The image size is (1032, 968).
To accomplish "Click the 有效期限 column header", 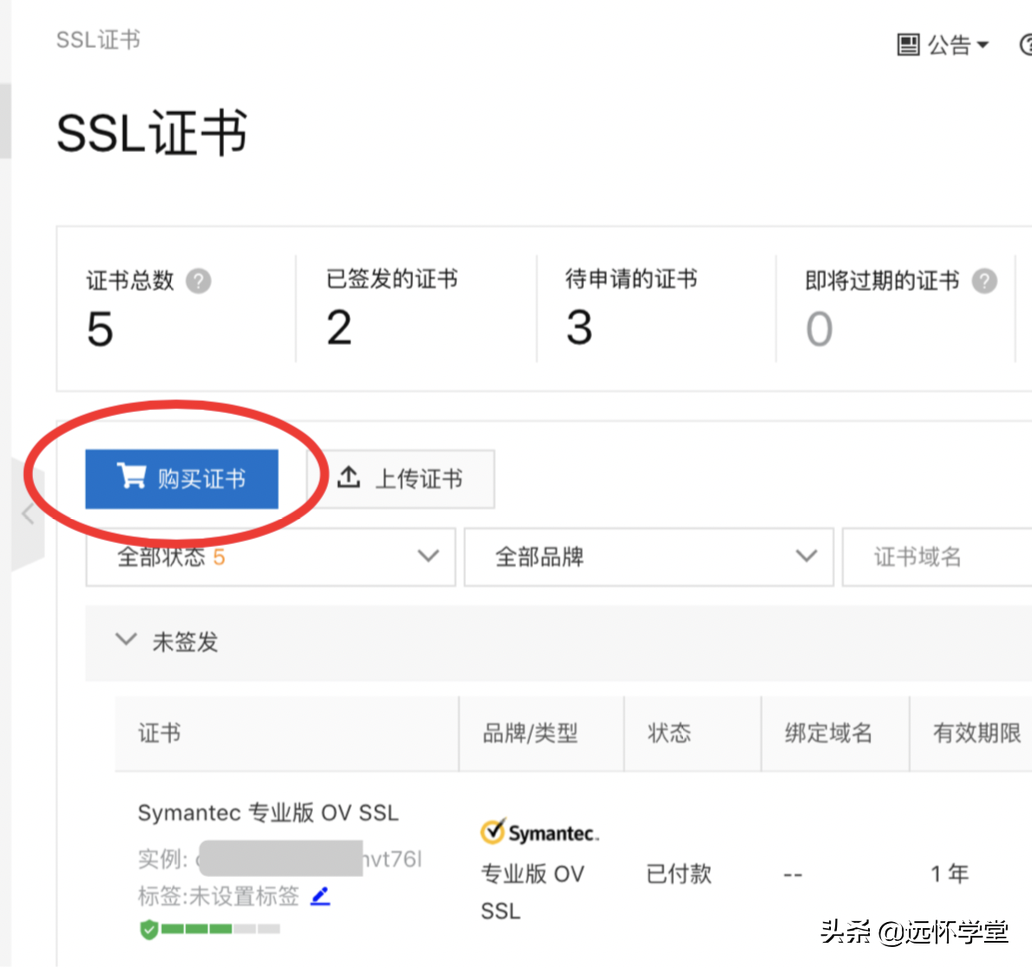I will [976, 733].
